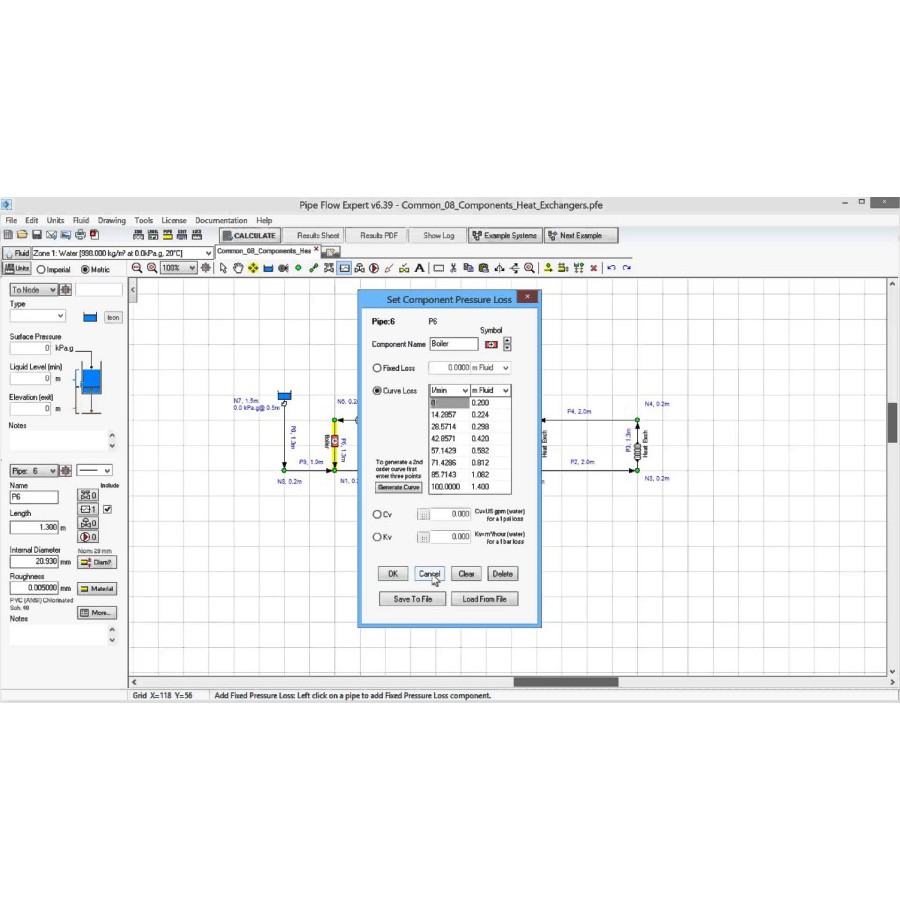Save the system with the floppy disk icon
Viewport: 900px width, 900px height.
point(37,235)
